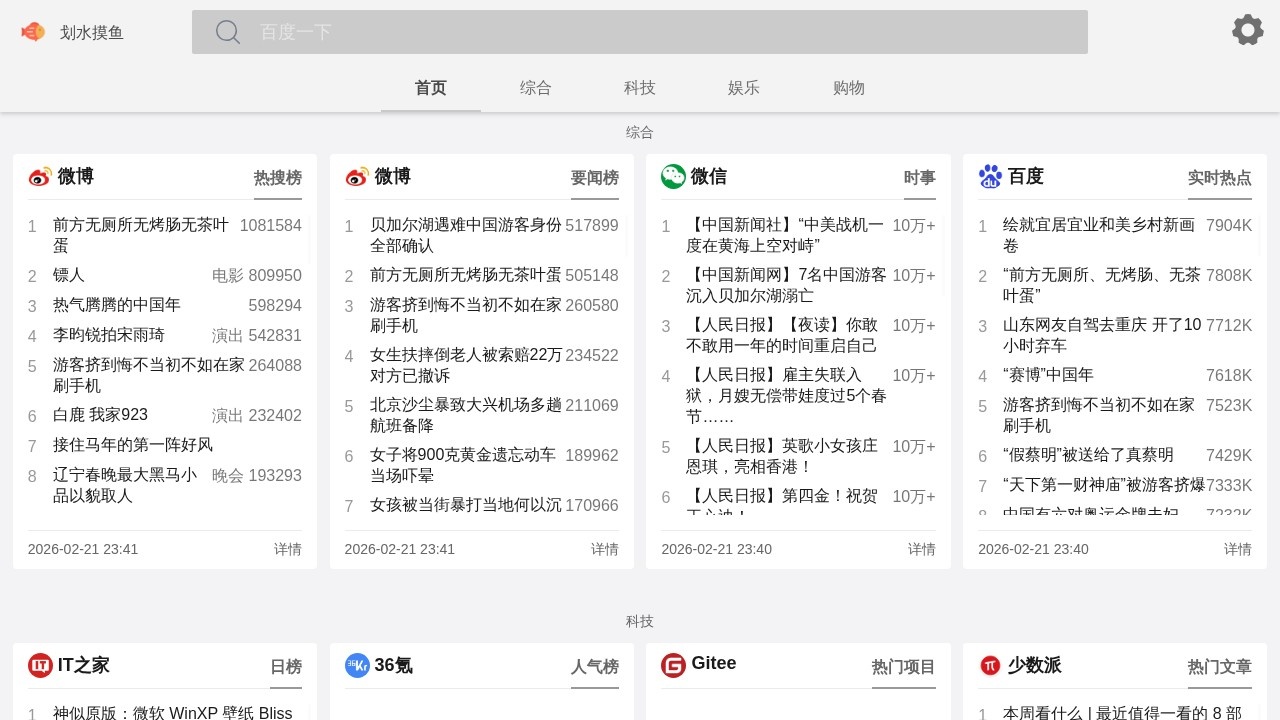Open settings via the gear icon
This screenshot has height=720, width=1280.
click(1247, 30)
